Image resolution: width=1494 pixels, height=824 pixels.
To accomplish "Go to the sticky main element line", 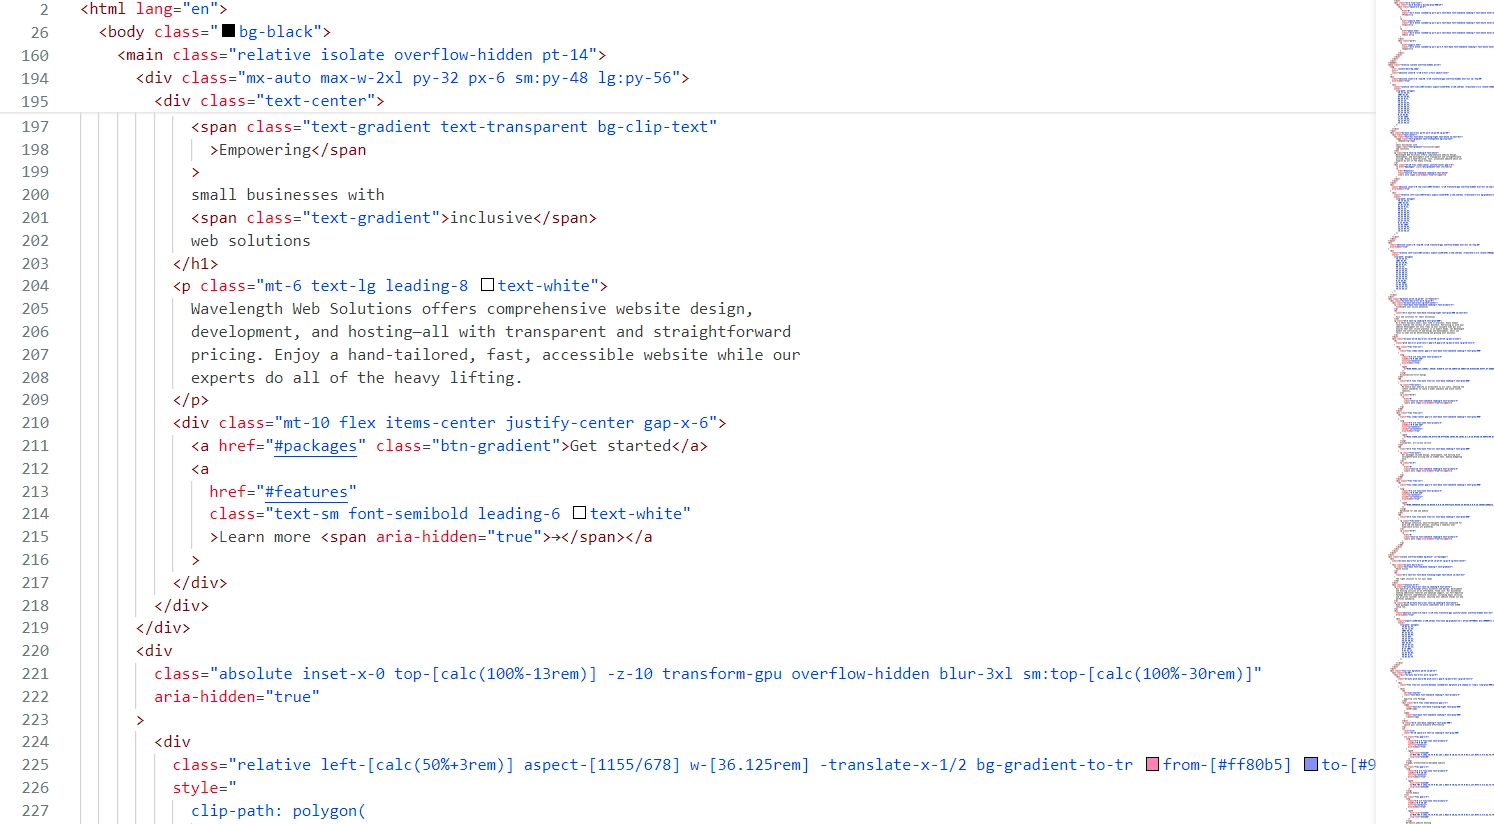I will point(360,55).
